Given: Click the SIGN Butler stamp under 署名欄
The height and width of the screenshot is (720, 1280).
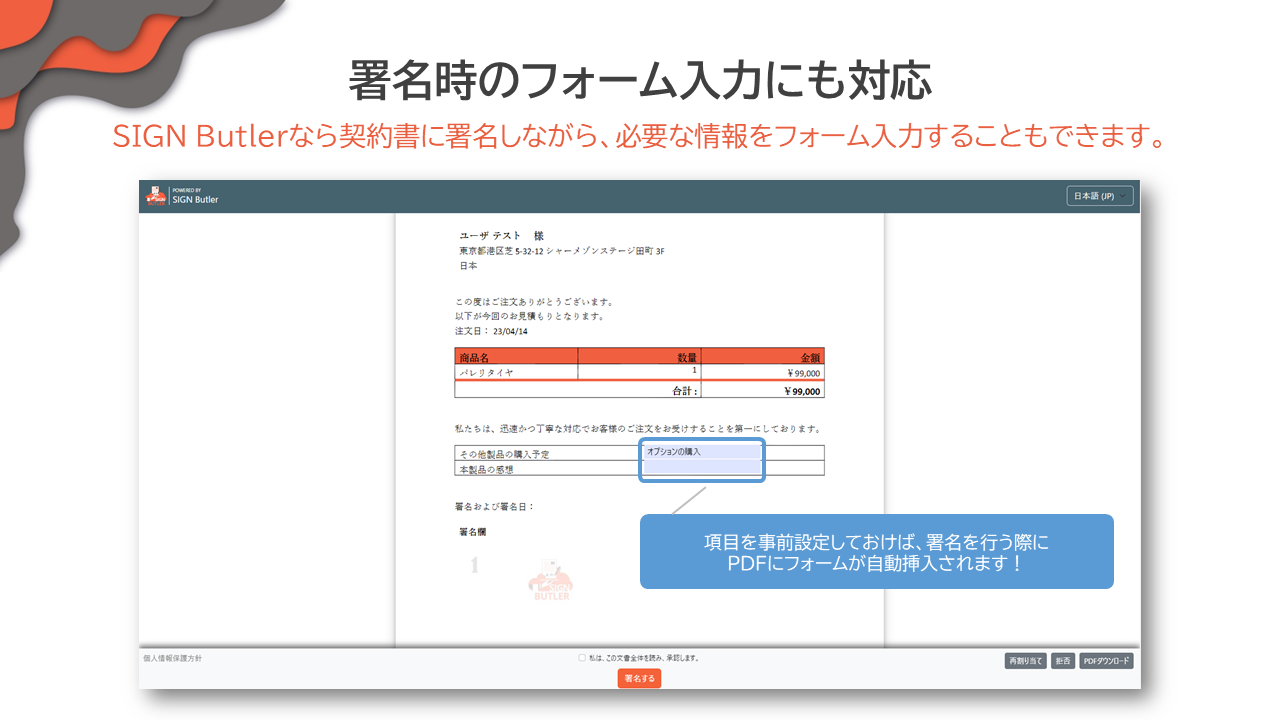Looking at the screenshot, I should coord(551,580).
